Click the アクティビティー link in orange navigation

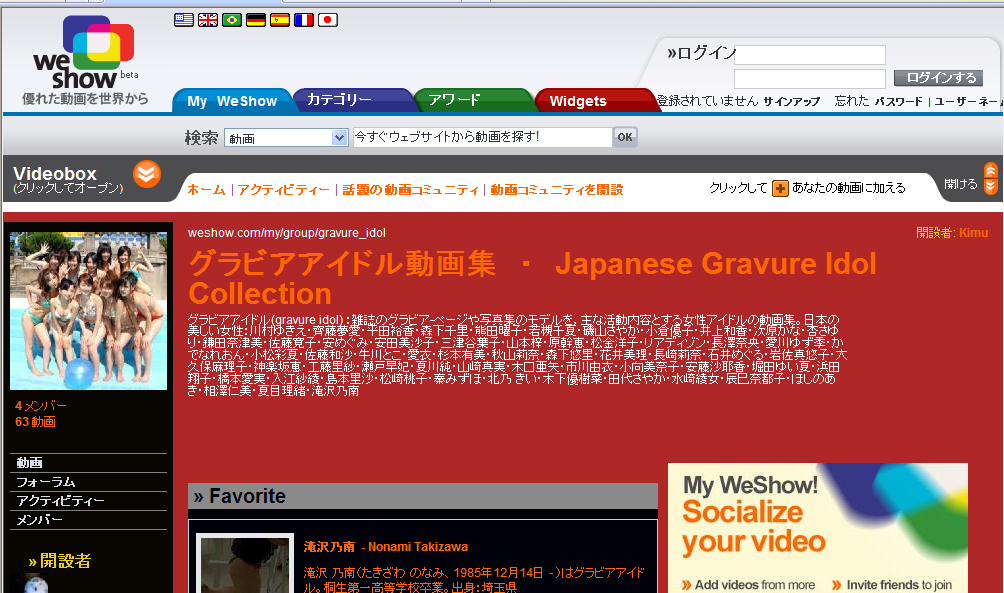[x=283, y=190]
